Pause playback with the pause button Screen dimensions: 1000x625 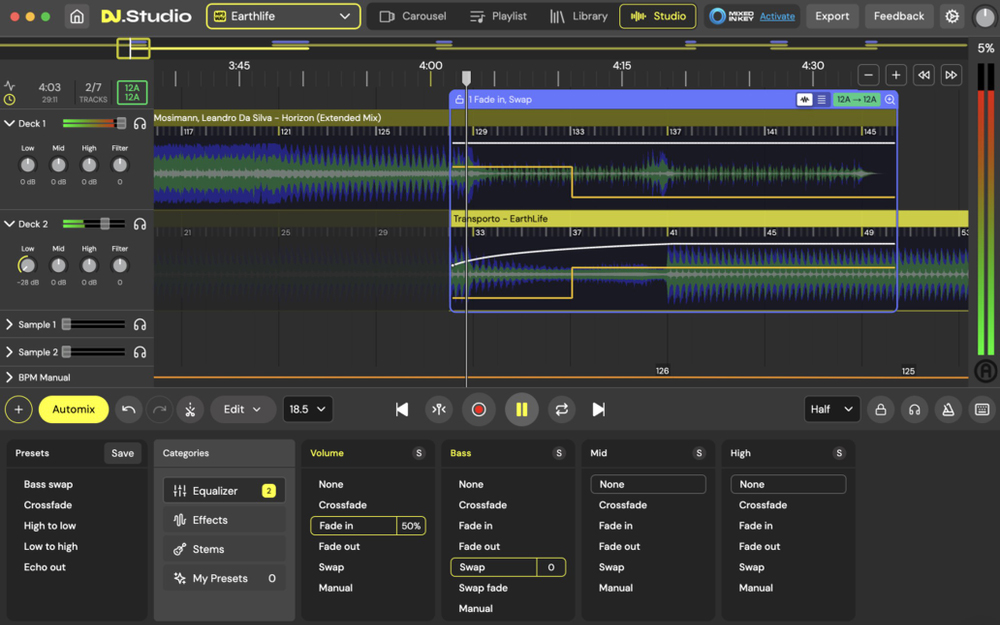tap(521, 409)
